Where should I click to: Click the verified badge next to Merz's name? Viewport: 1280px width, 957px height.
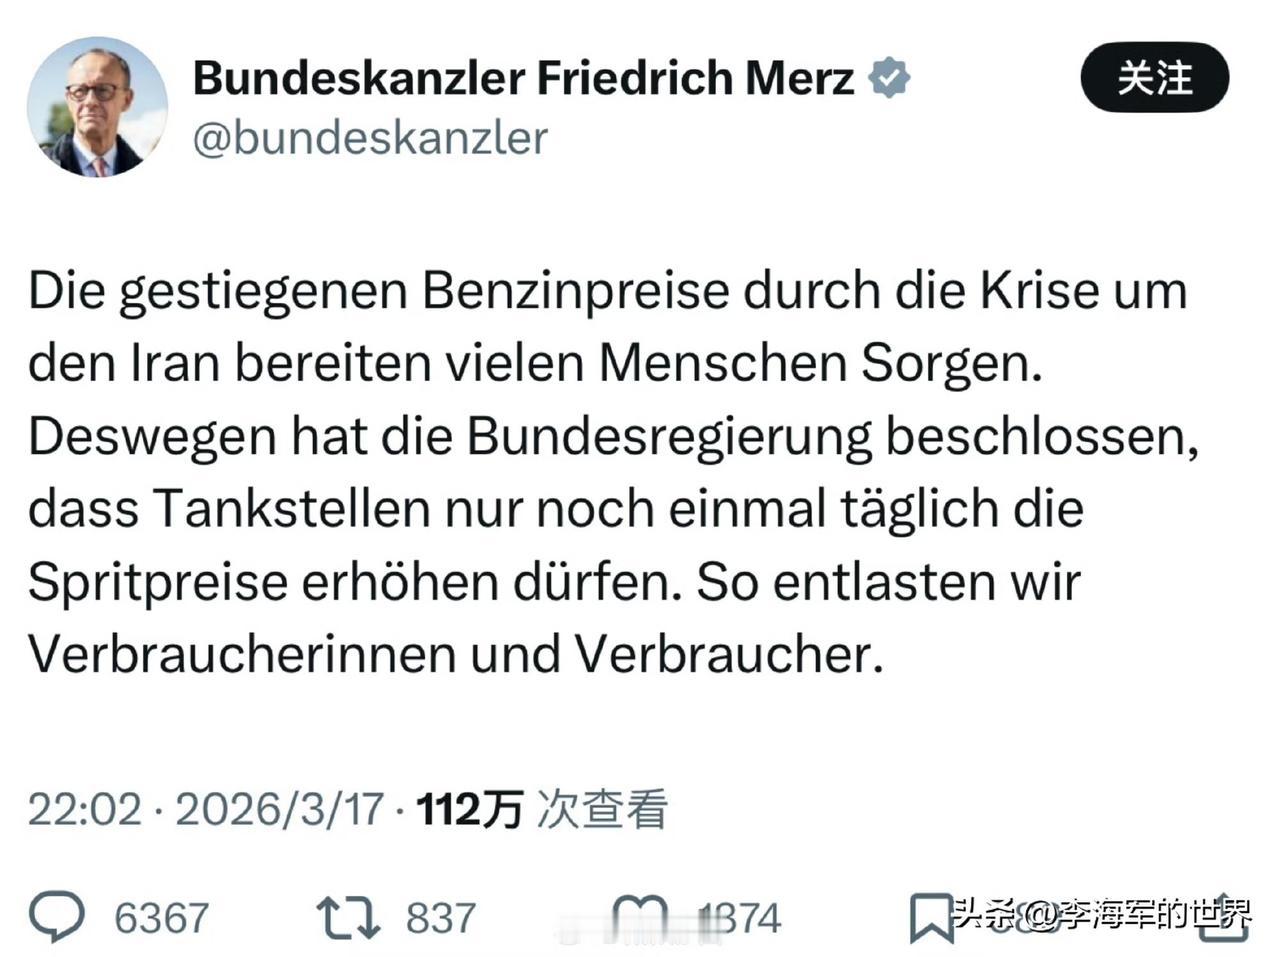888,74
